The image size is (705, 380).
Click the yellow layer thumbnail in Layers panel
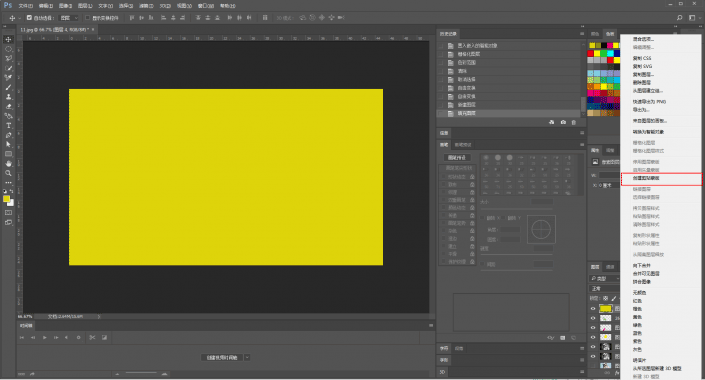point(606,308)
